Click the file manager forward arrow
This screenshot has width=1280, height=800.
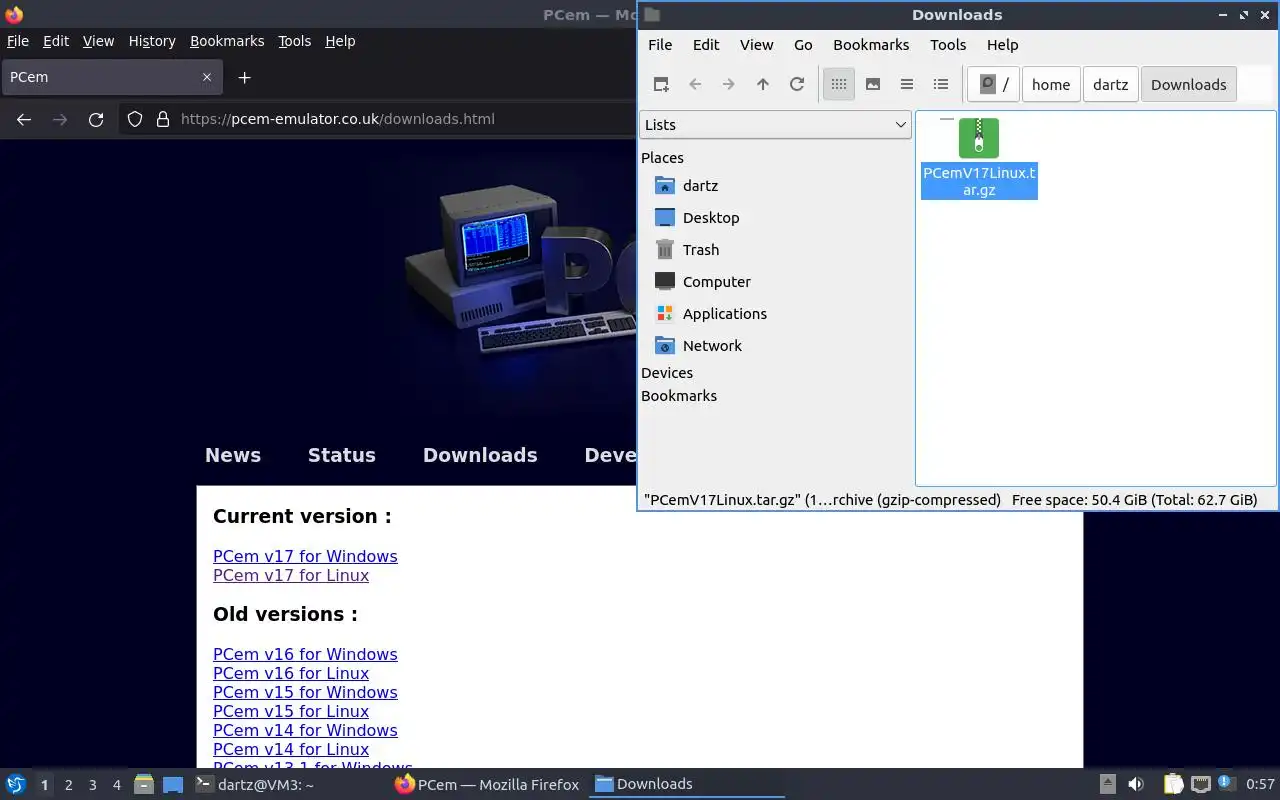[x=729, y=85]
